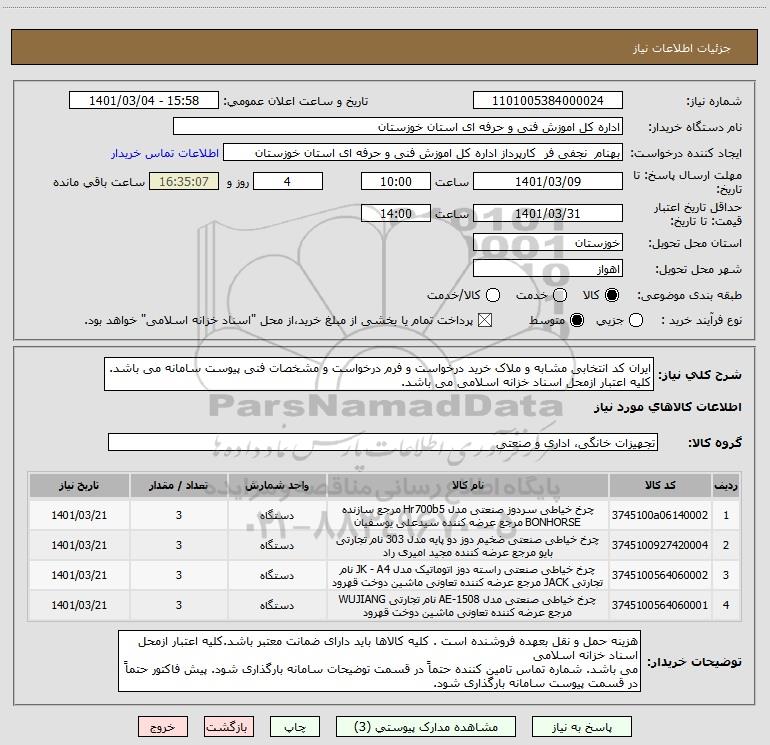Screen dimensions: 770x745
Task: Click the پاسخ به نیاز button
Action: (581, 727)
